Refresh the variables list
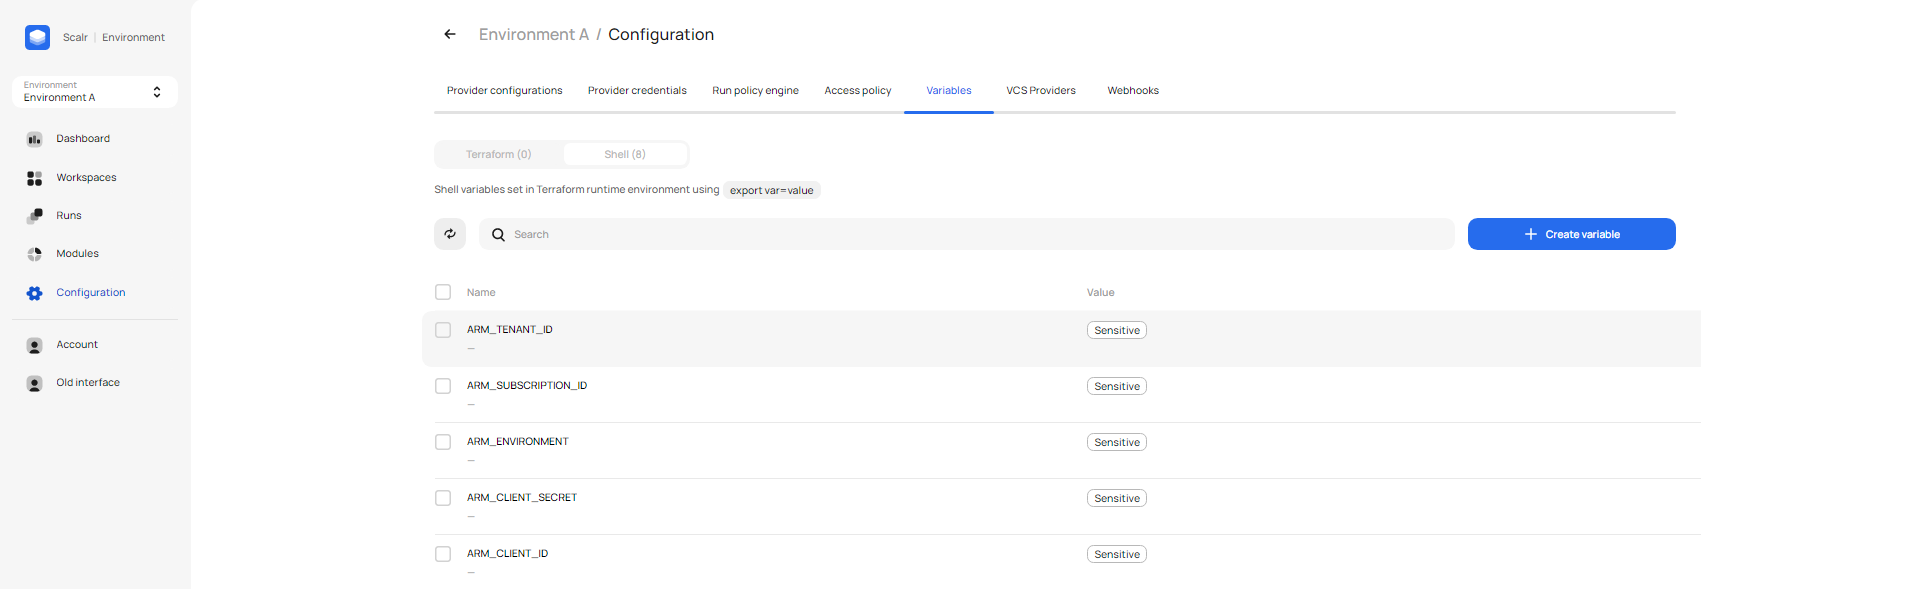 point(450,234)
